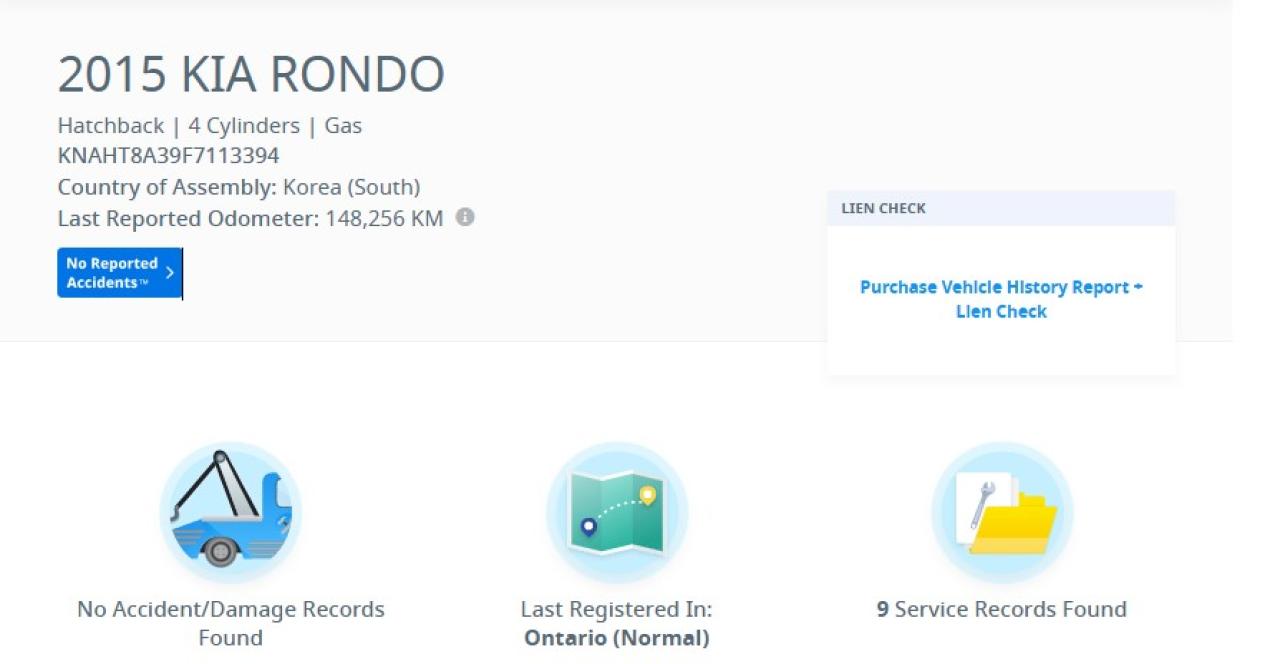1280x664 pixels.
Task: Click the 4 Cylinders engine text
Action: pyautogui.click(x=244, y=126)
